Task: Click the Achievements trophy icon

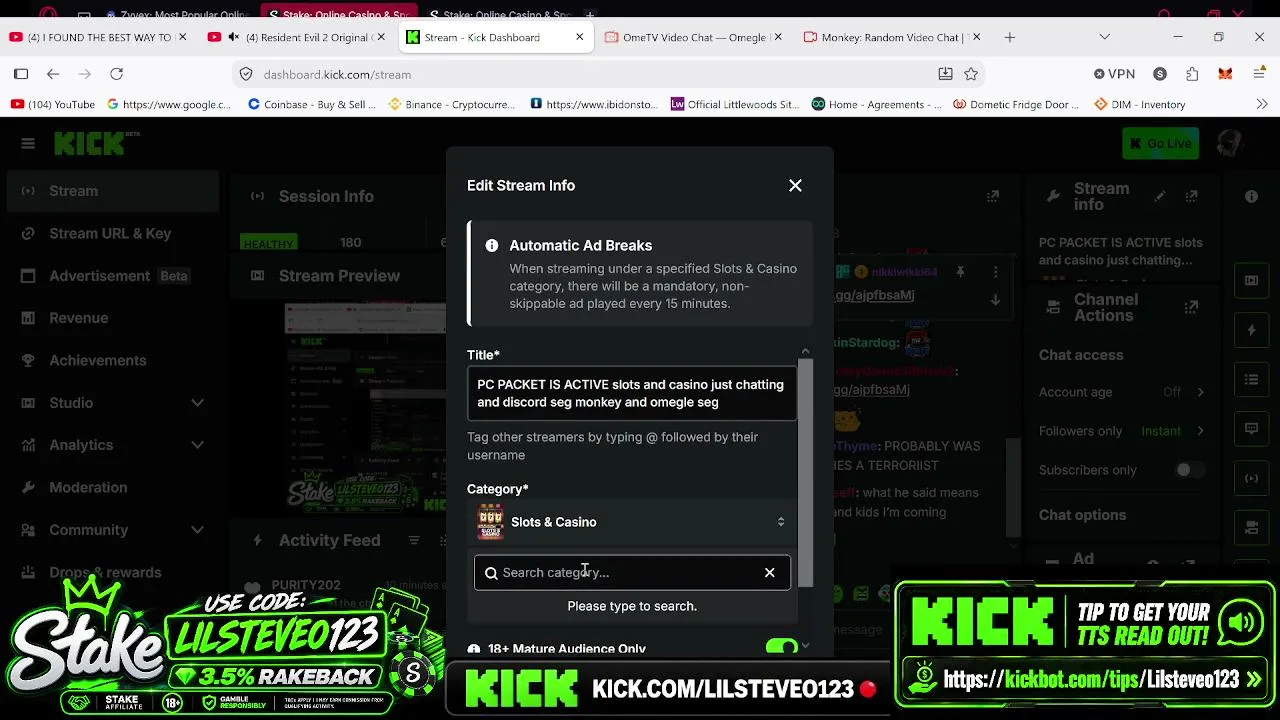Action: click(28, 360)
